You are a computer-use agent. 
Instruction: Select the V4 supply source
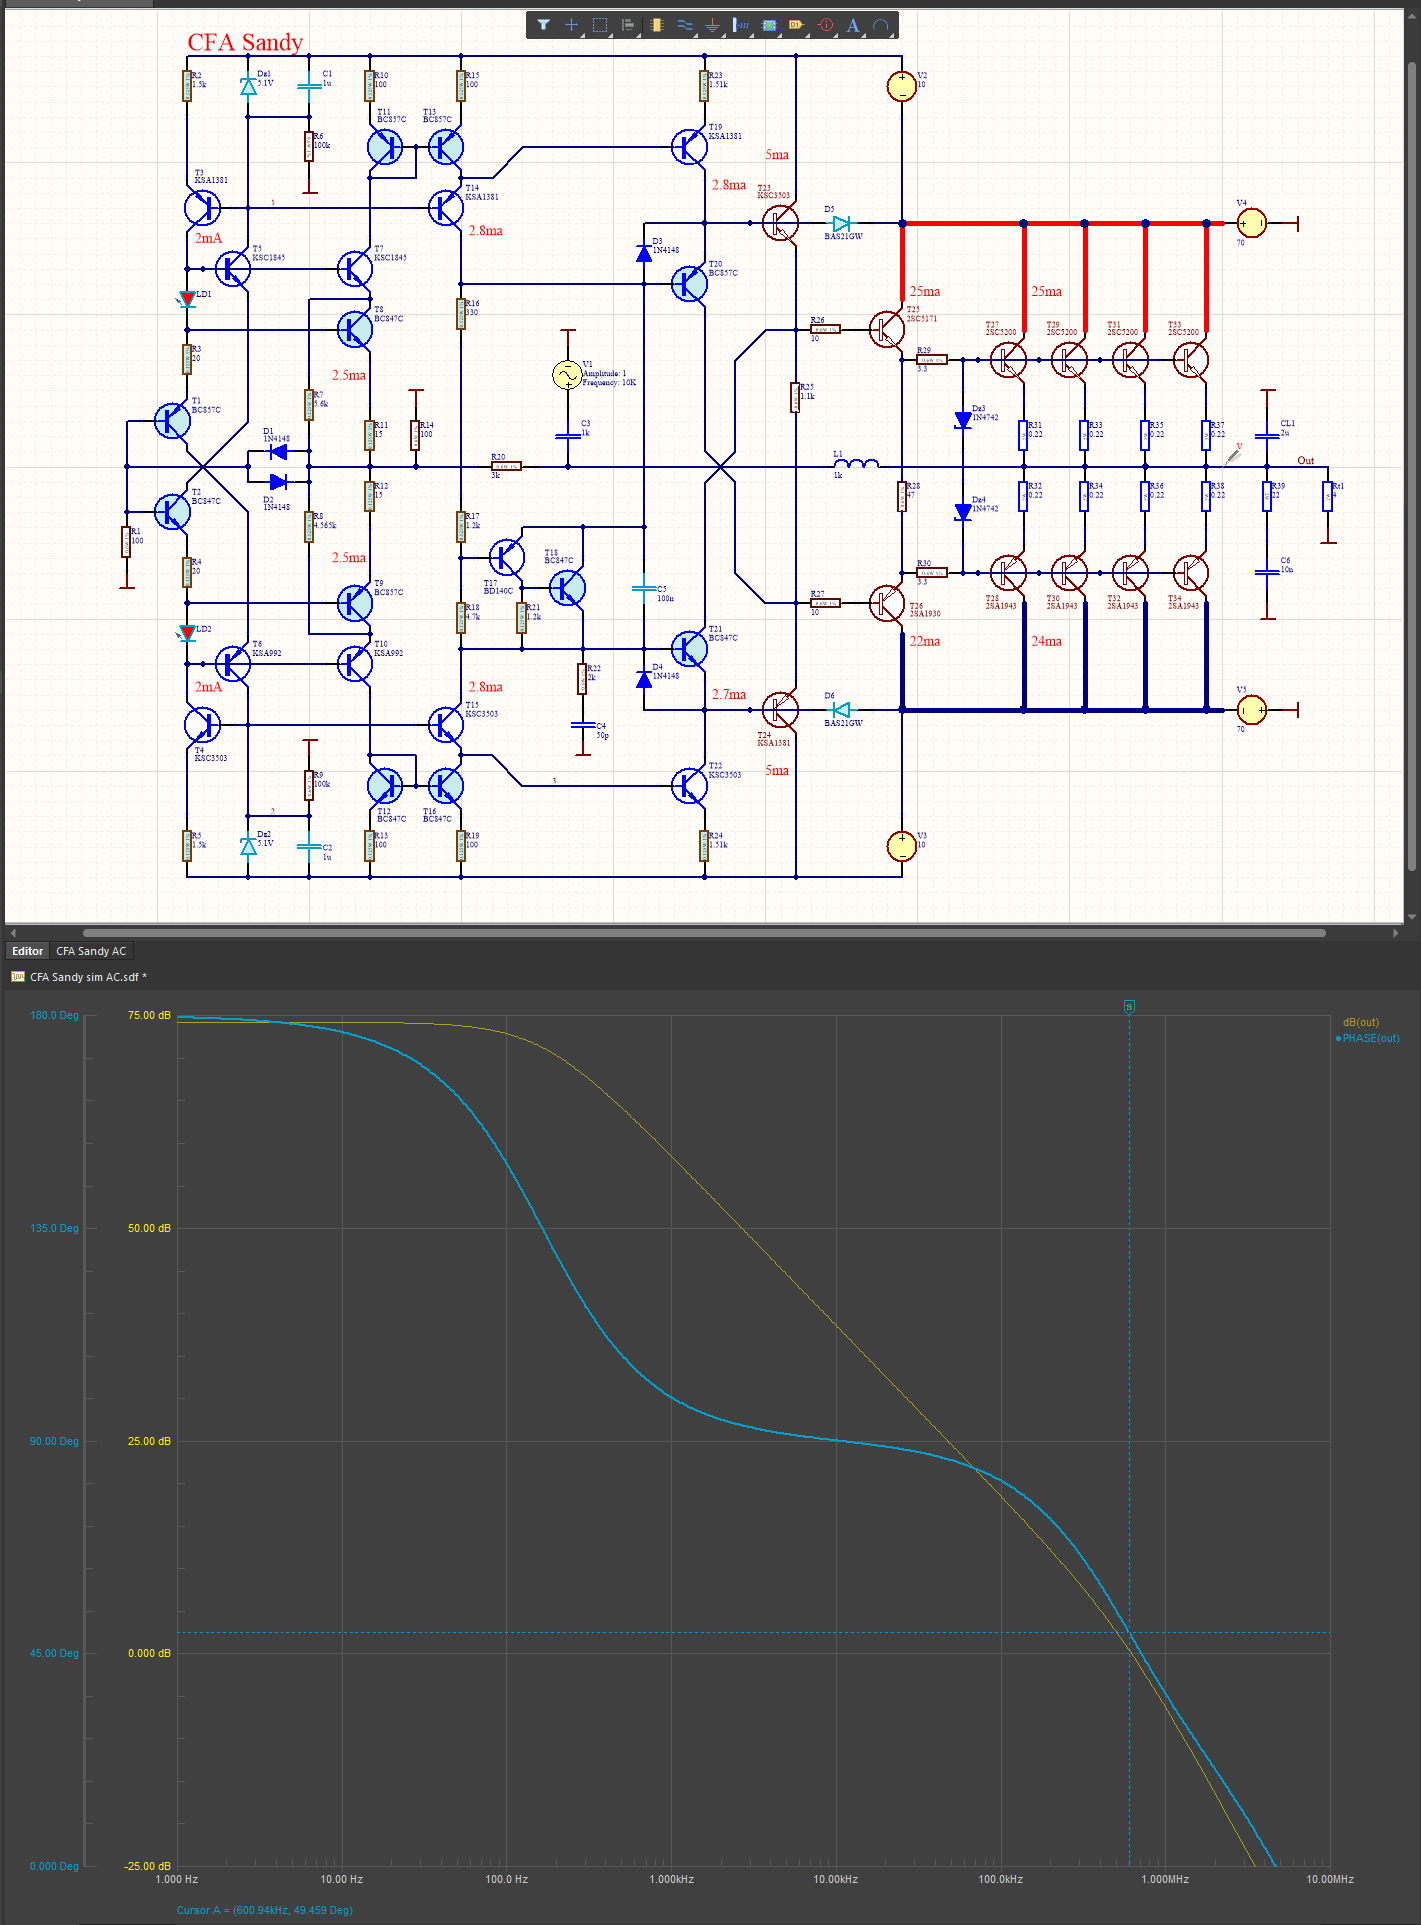pyautogui.click(x=1251, y=223)
